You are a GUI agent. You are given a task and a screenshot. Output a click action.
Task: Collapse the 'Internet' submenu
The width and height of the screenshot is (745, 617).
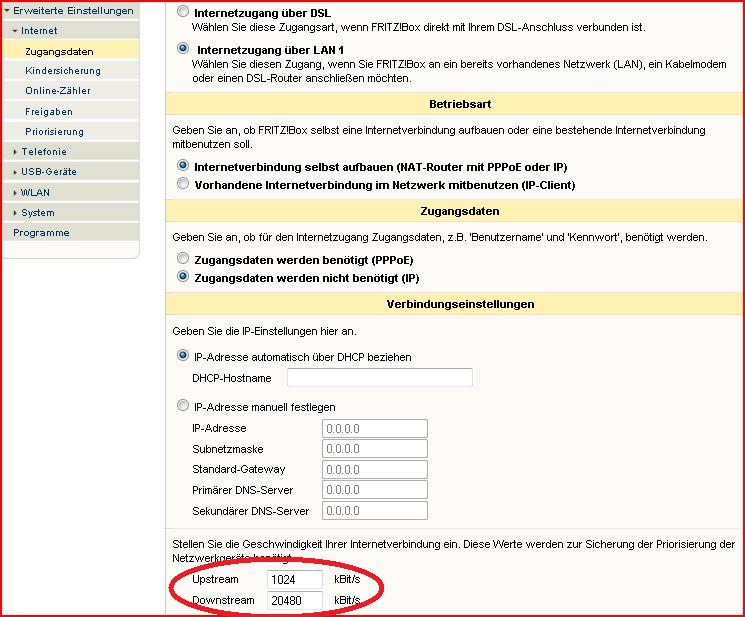click(x=40, y=31)
